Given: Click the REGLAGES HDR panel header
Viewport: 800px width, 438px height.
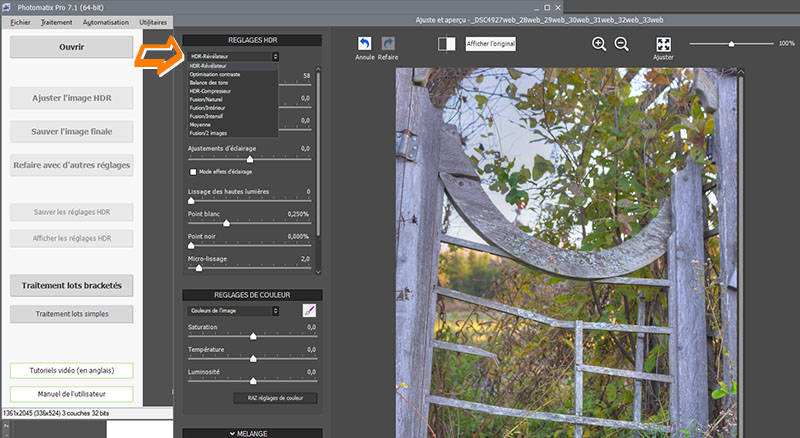Looking at the screenshot, I should pyautogui.click(x=252, y=40).
